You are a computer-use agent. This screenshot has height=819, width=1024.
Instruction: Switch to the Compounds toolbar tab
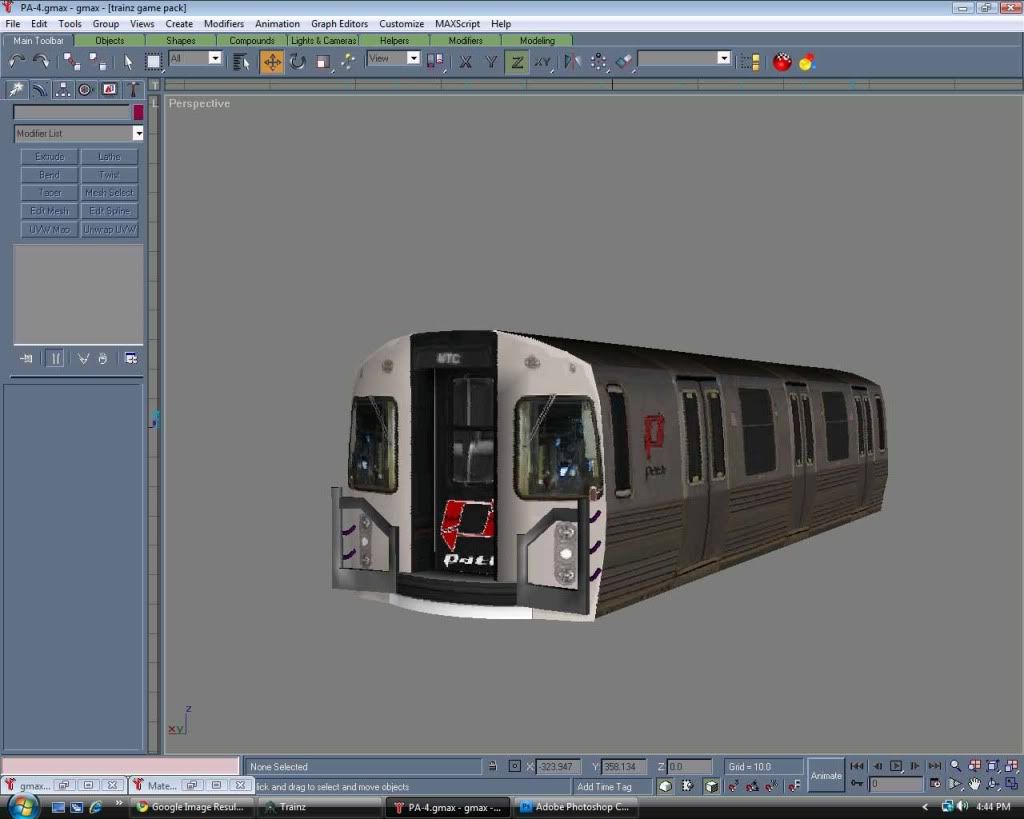[x=251, y=40]
